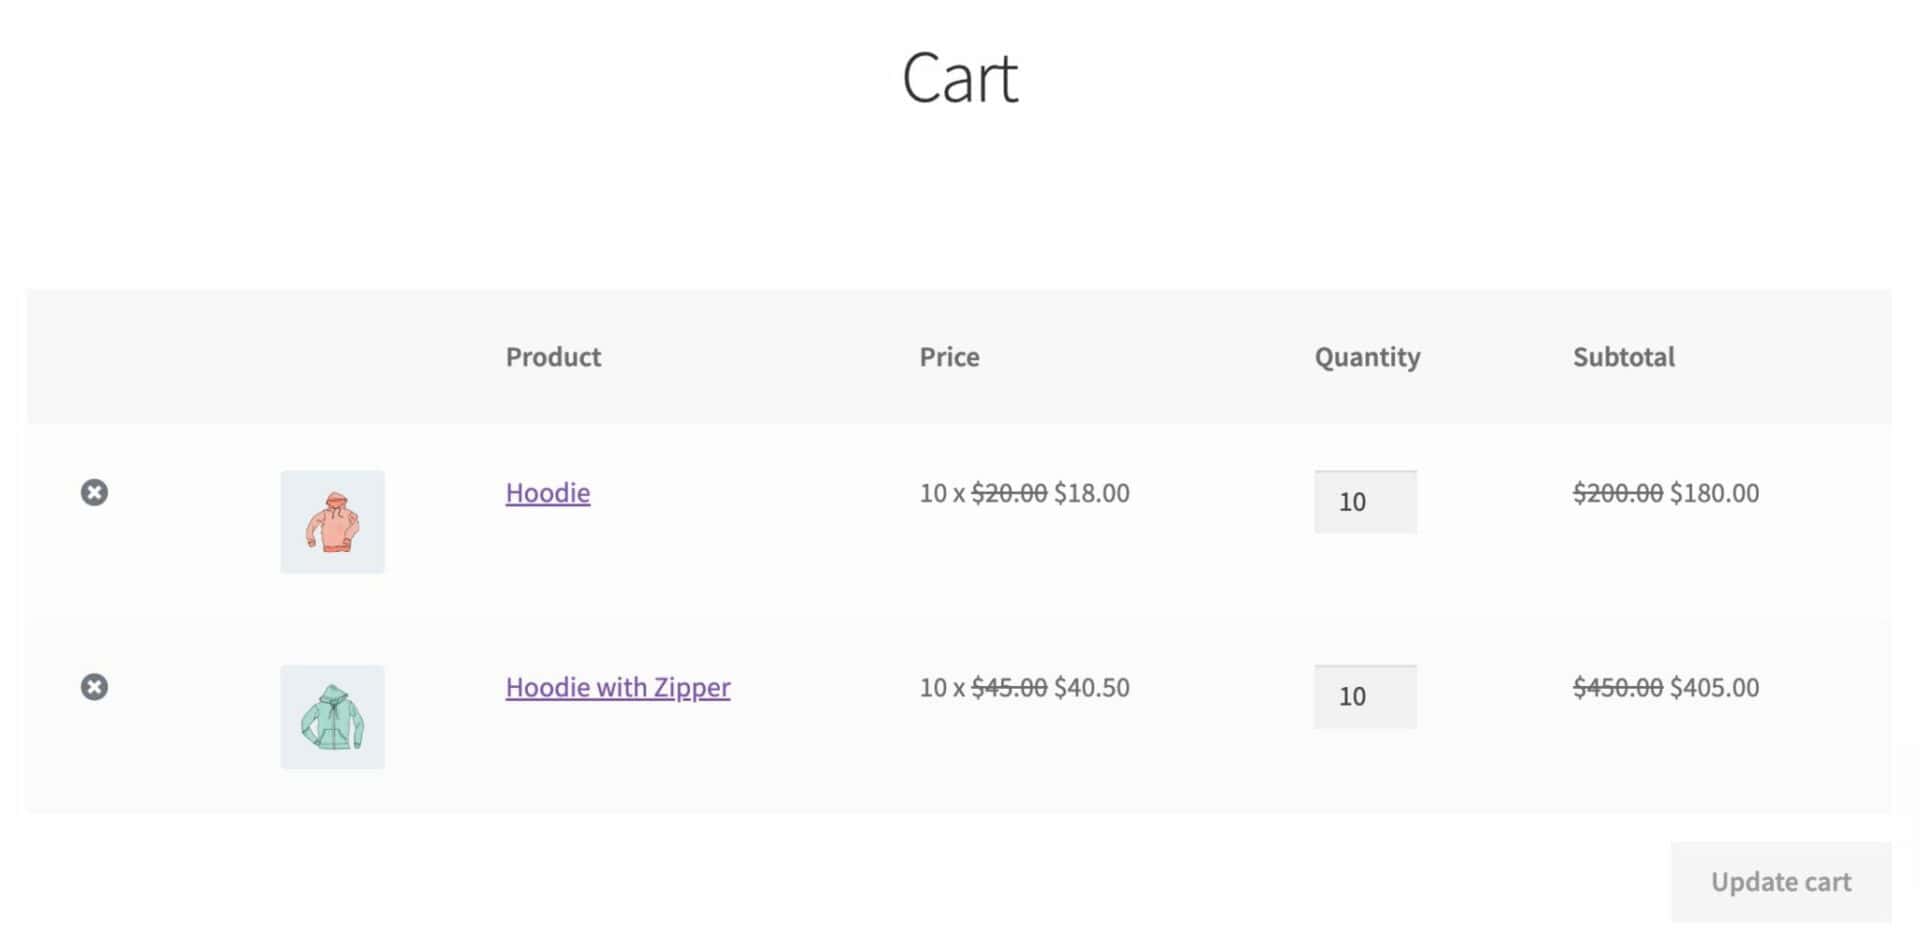Follow the Hoodie with Zipper link
Viewport: 1920px width, 941px height.
click(x=618, y=687)
